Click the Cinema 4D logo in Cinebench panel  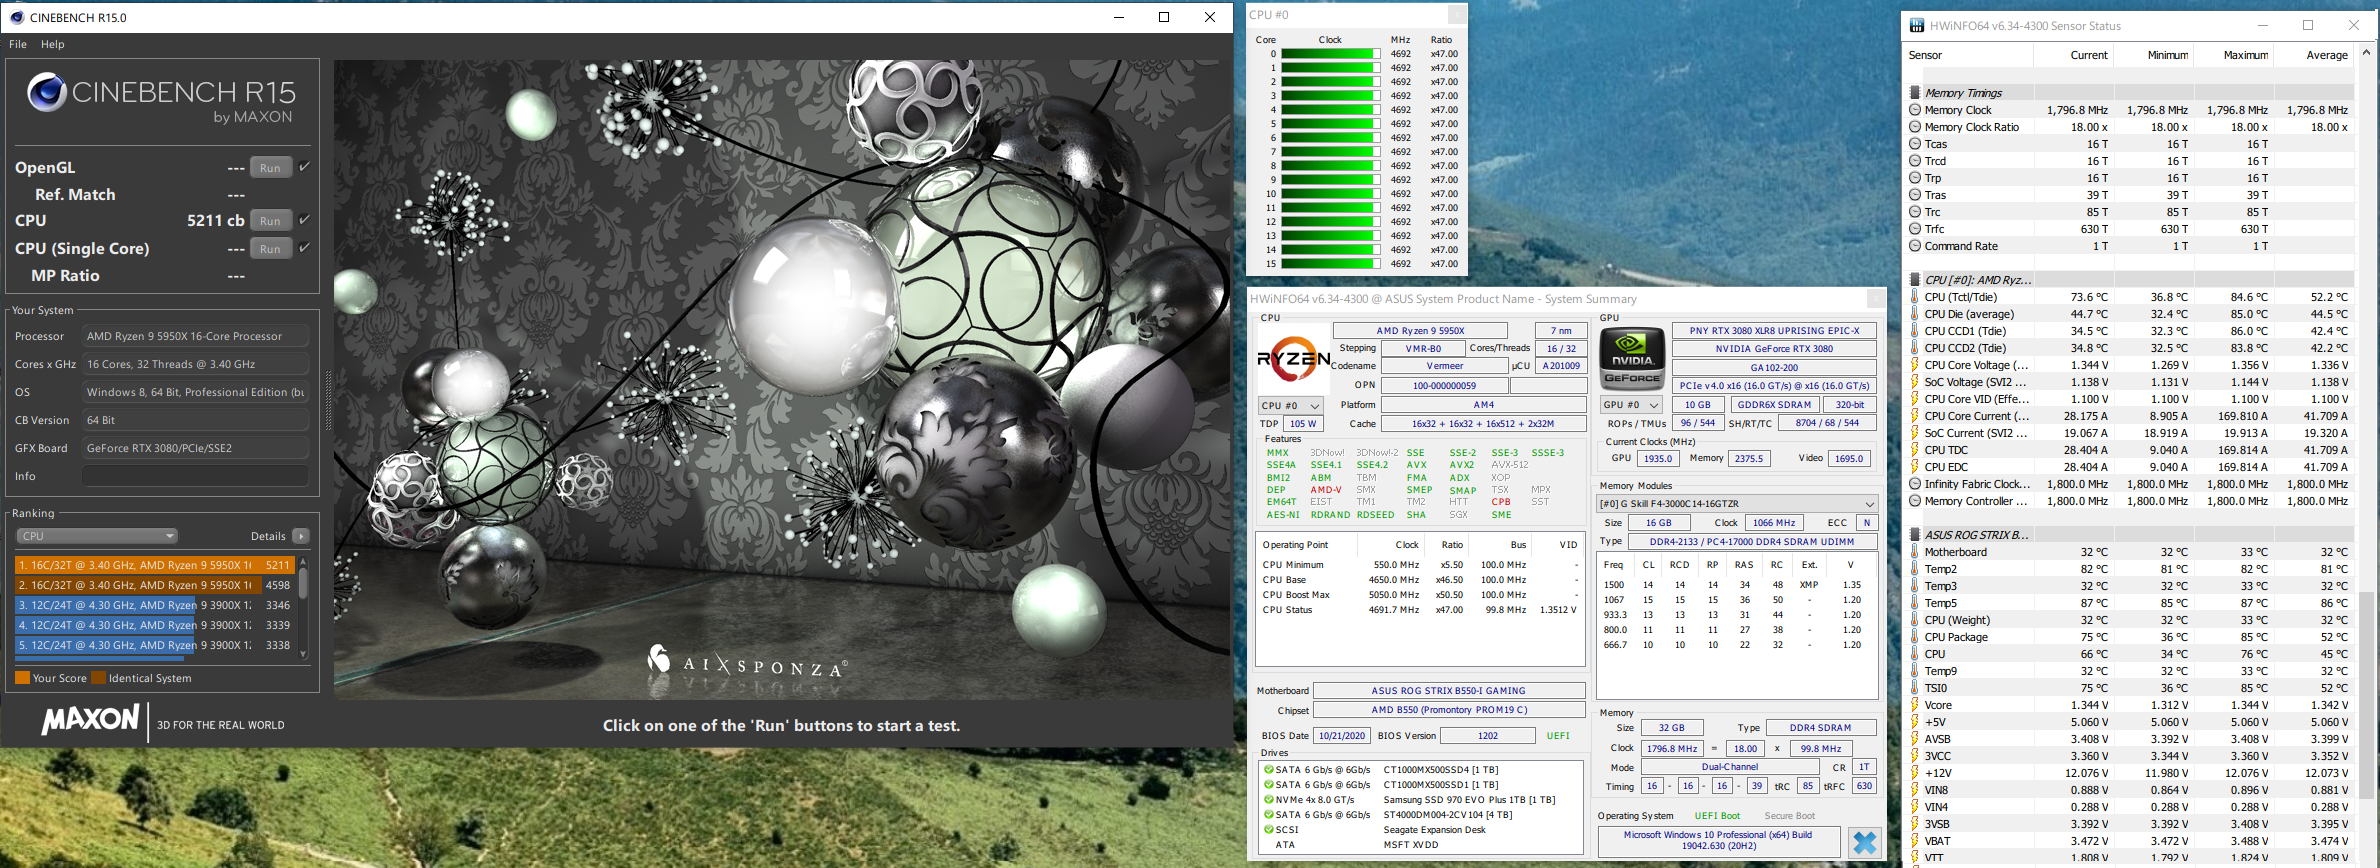click(47, 92)
